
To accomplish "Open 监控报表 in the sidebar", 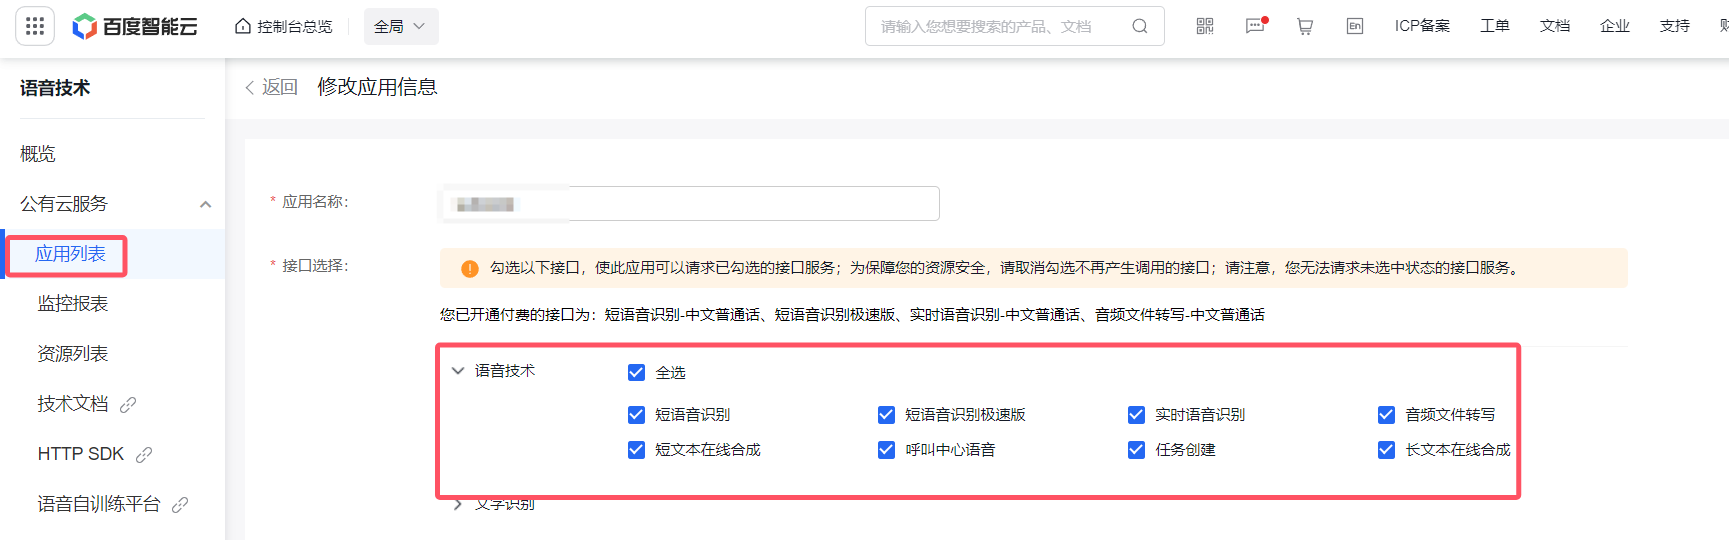I will pyautogui.click(x=73, y=304).
